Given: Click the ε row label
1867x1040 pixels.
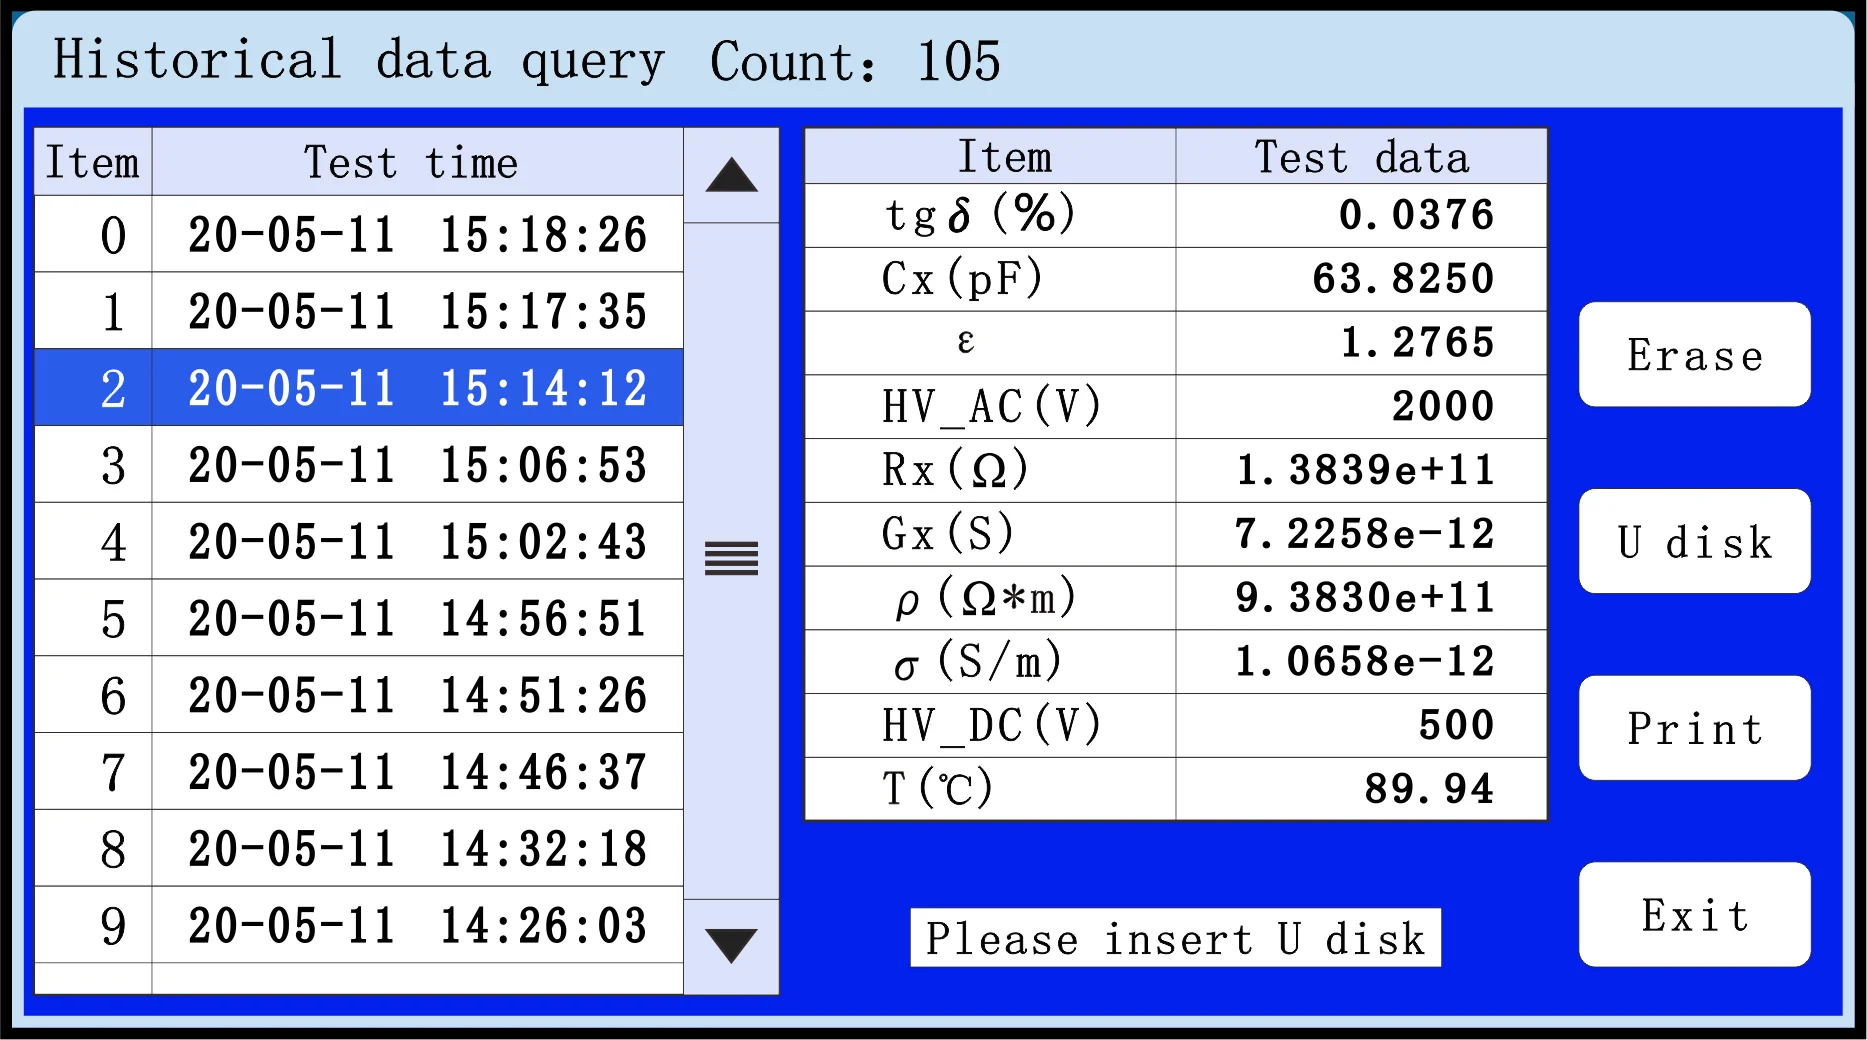Looking at the screenshot, I should point(990,343).
